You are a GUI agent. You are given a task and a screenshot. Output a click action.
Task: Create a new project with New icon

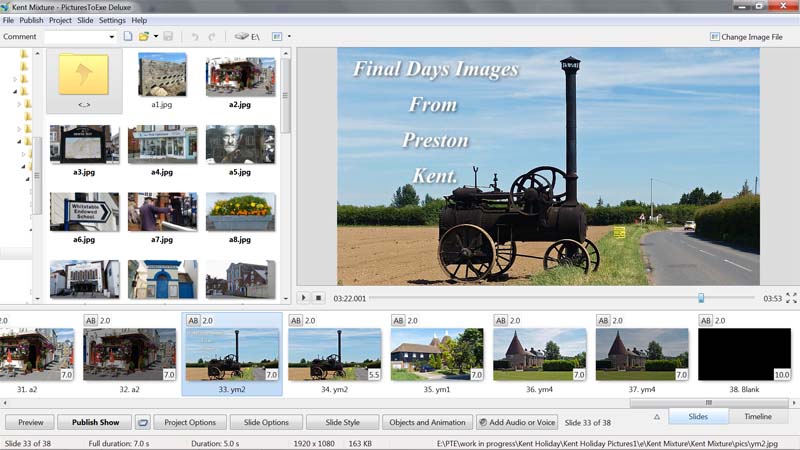pyautogui.click(x=128, y=36)
